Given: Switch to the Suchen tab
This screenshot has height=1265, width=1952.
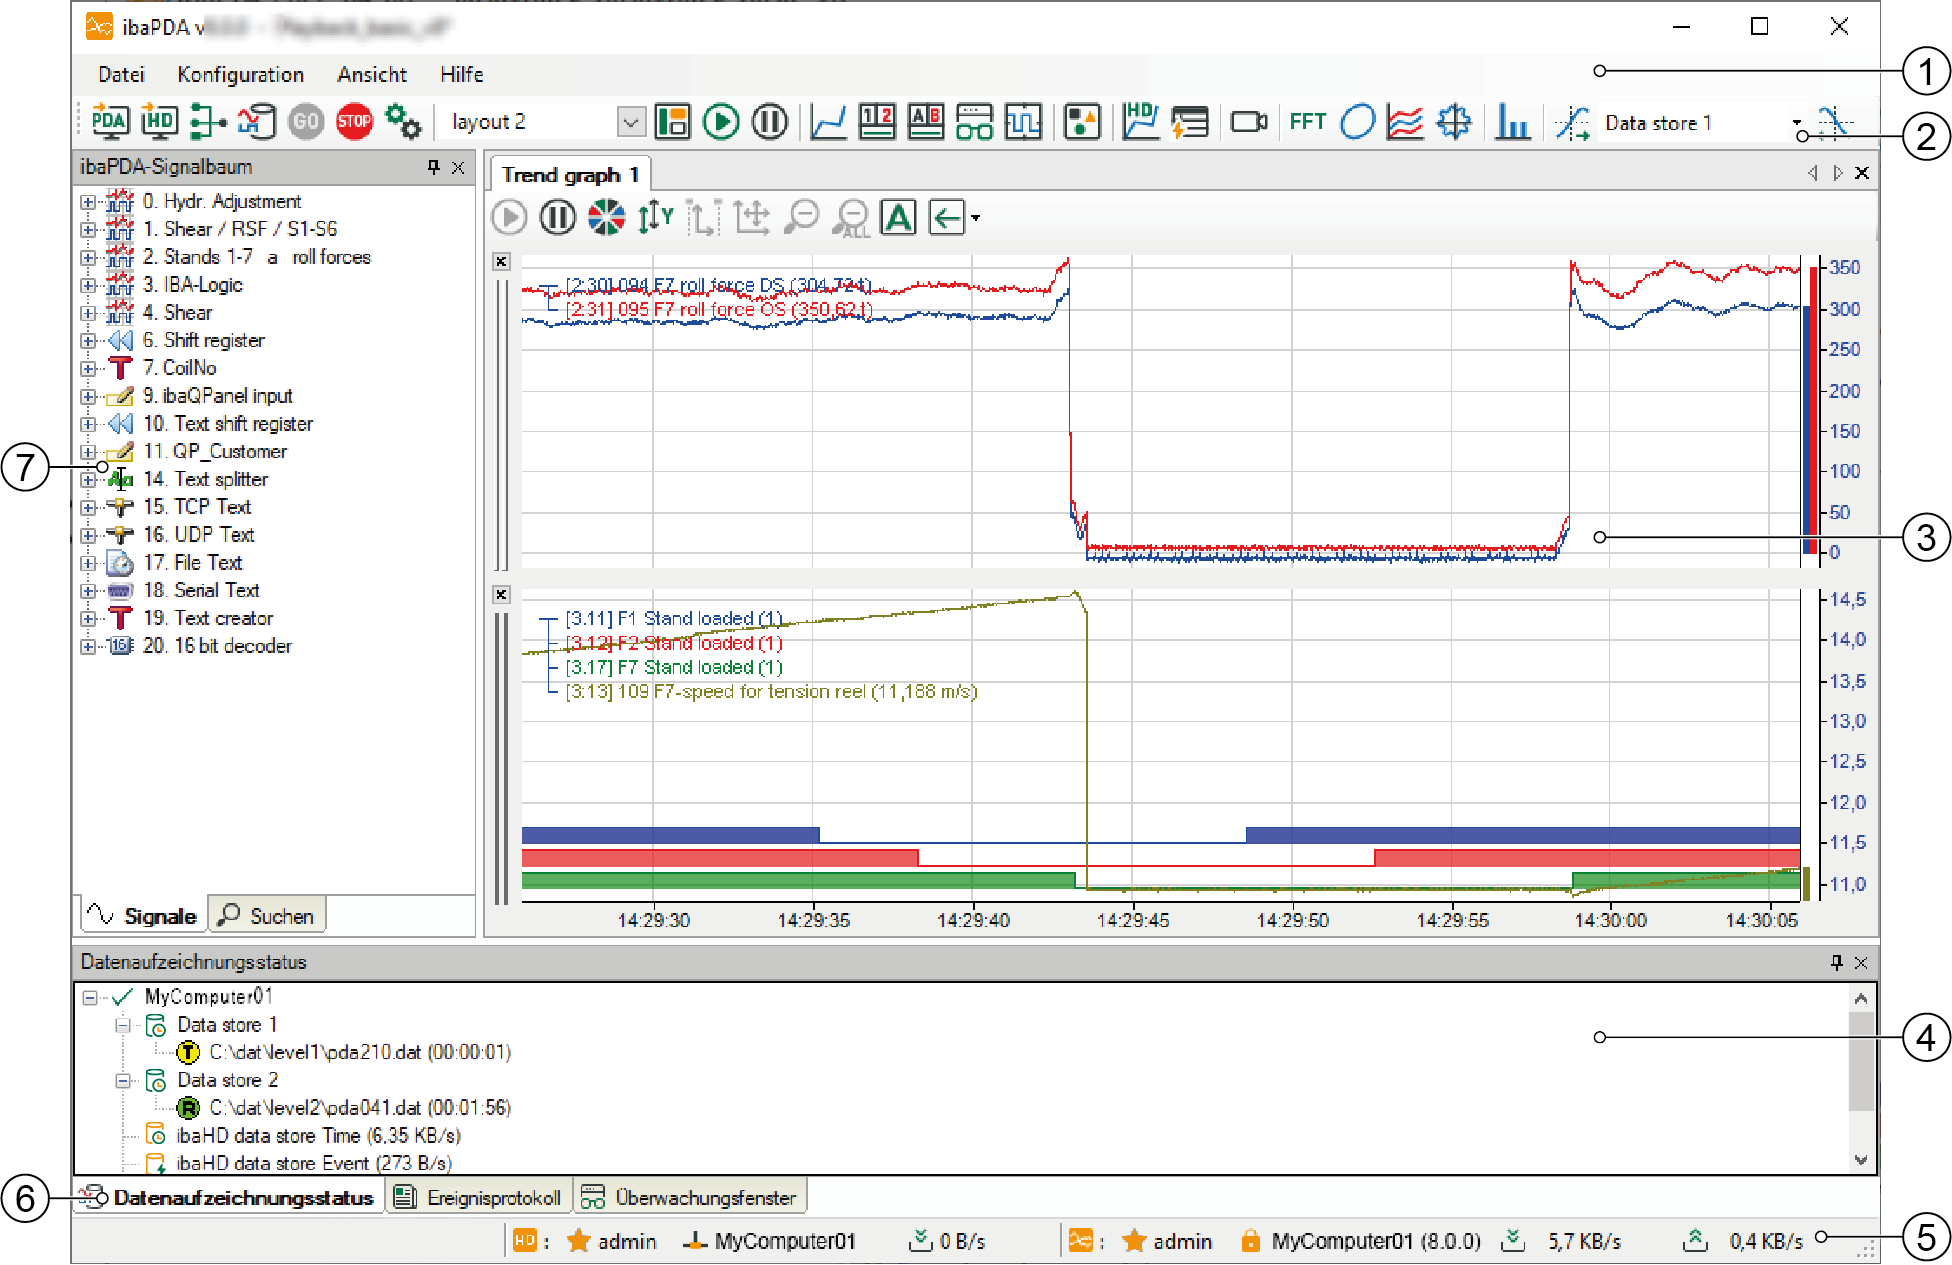Looking at the screenshot, I should tap(267, 915).
